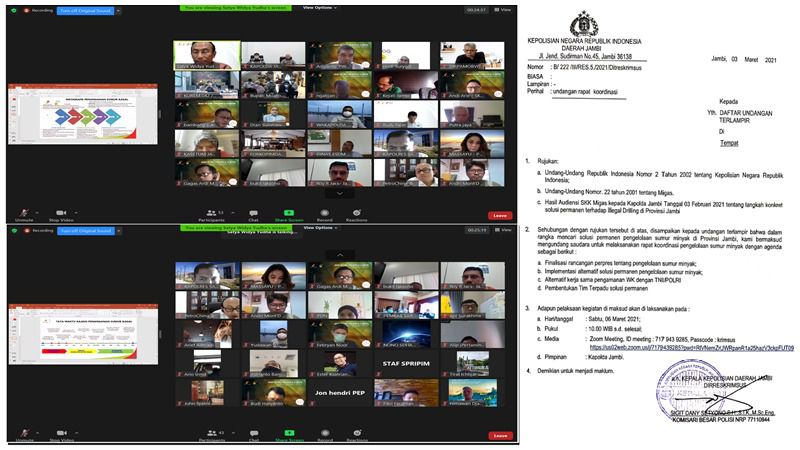The height and width of the screenshot is (450, 800).
Task: Unmute microphone in the top Zoom window
Action: coord(24,215)
